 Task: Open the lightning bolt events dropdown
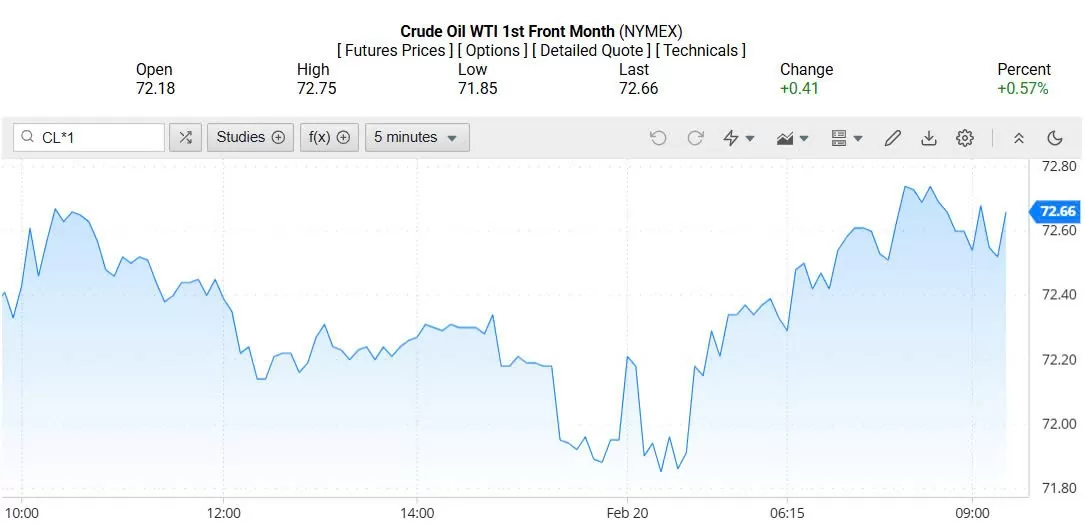[738, 138]
